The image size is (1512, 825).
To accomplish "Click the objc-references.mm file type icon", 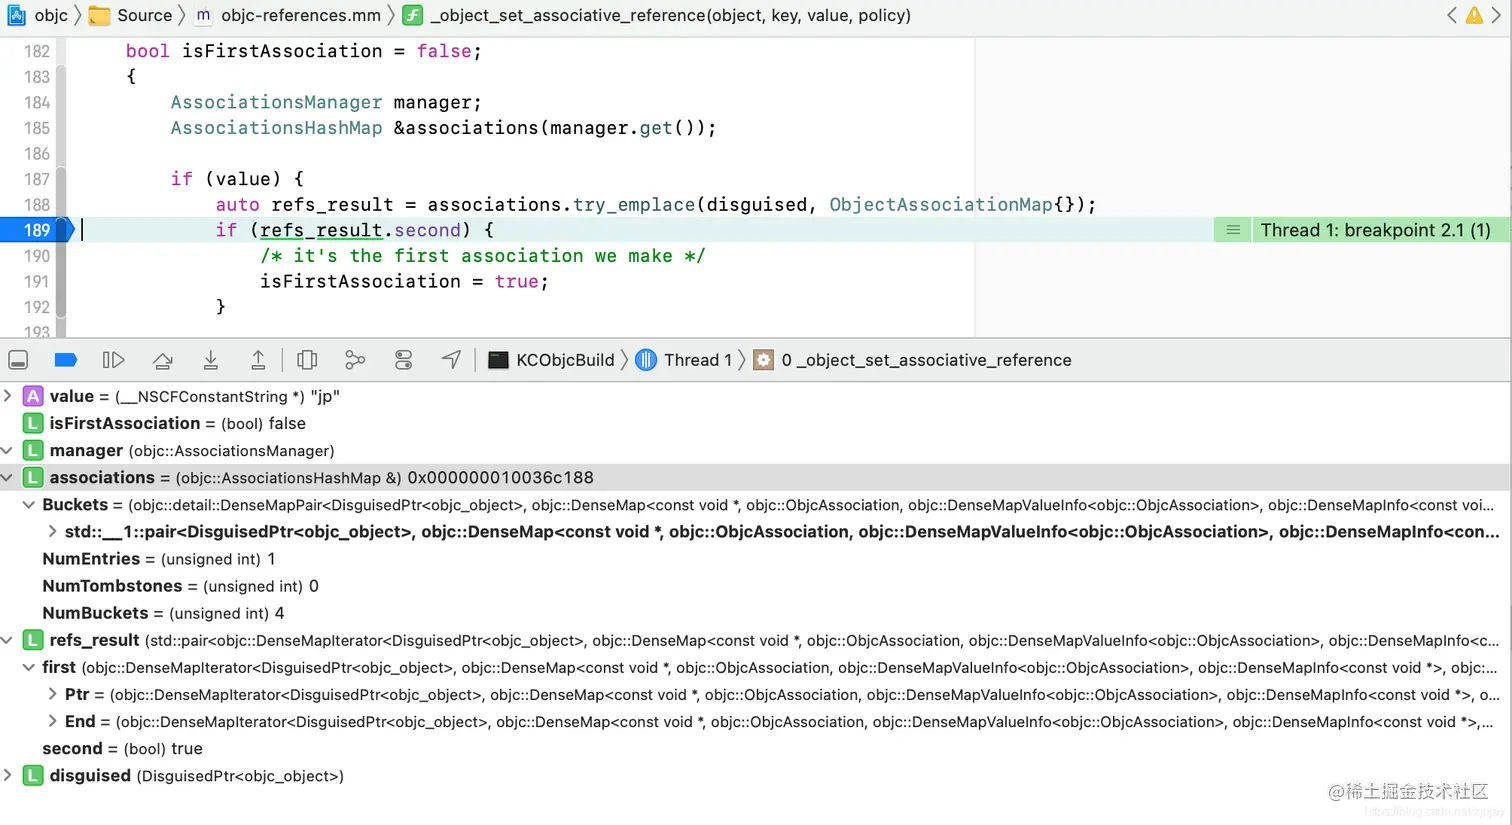I will click(x=203, y=15).
